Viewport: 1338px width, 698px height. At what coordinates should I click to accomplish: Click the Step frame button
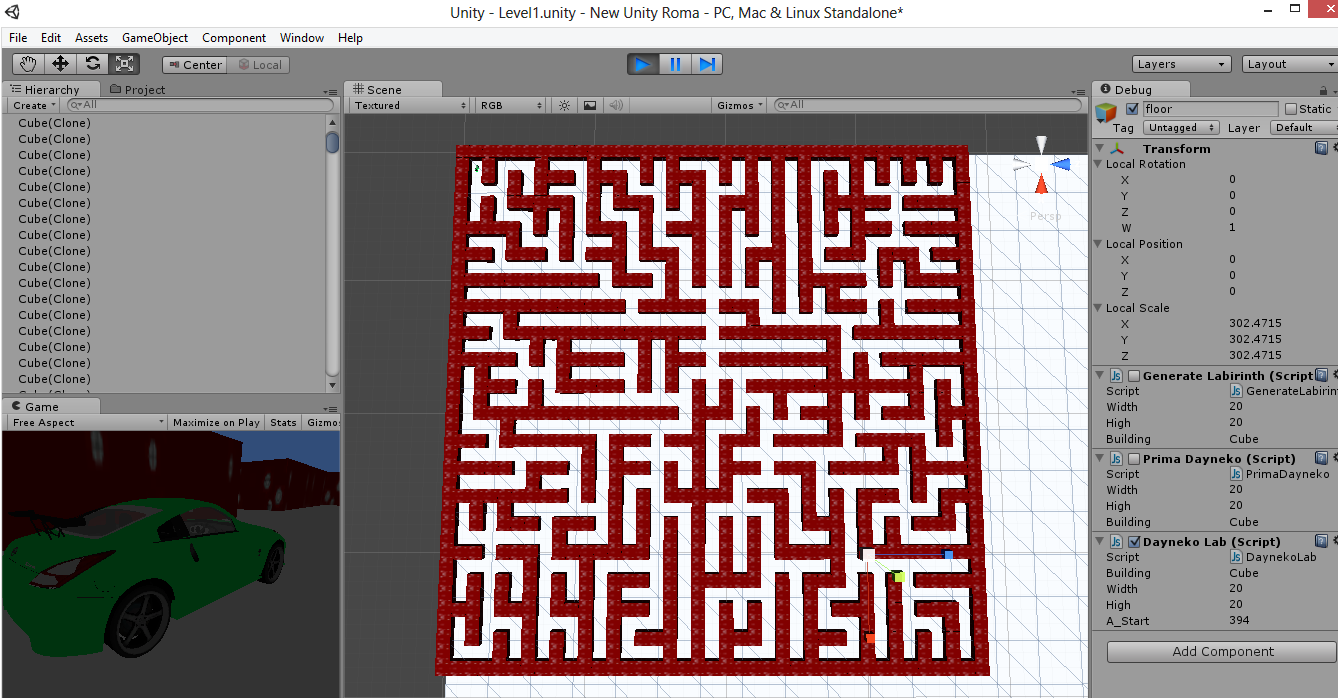(x=707, y=64)
